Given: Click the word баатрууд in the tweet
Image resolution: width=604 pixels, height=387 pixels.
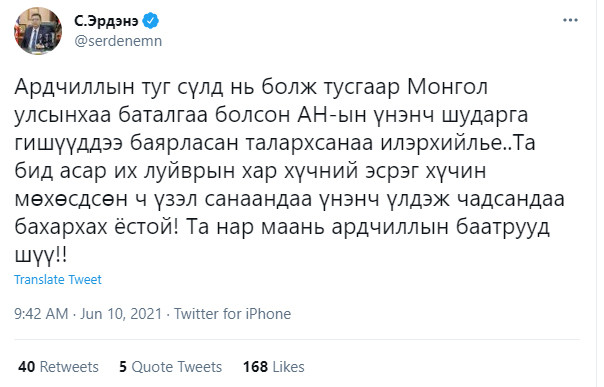Looking at the screenshot, I should 503,227.
